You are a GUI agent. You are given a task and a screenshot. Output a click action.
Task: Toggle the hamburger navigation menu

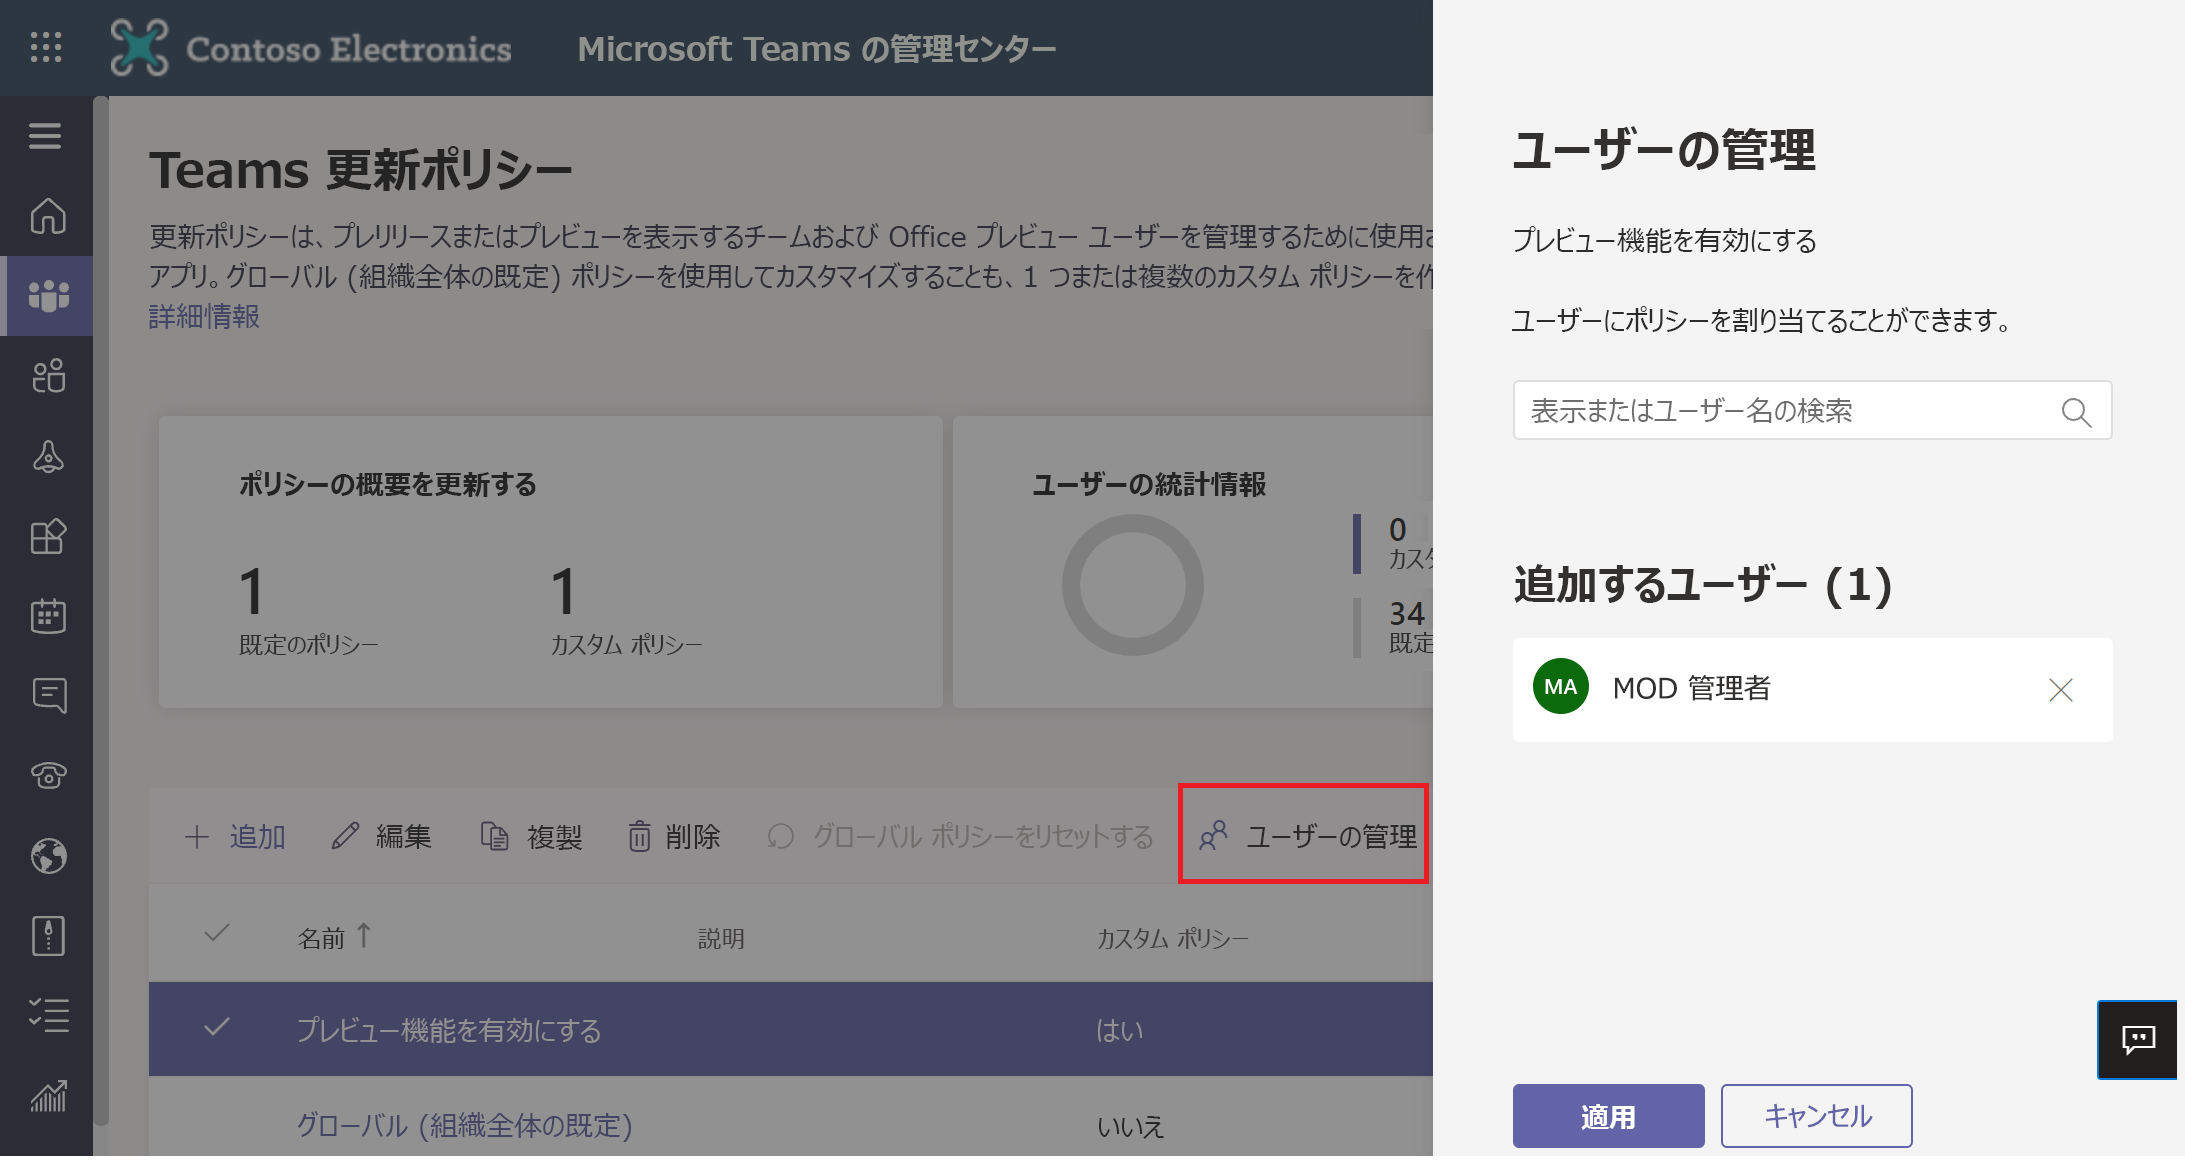tap(45, 135)
